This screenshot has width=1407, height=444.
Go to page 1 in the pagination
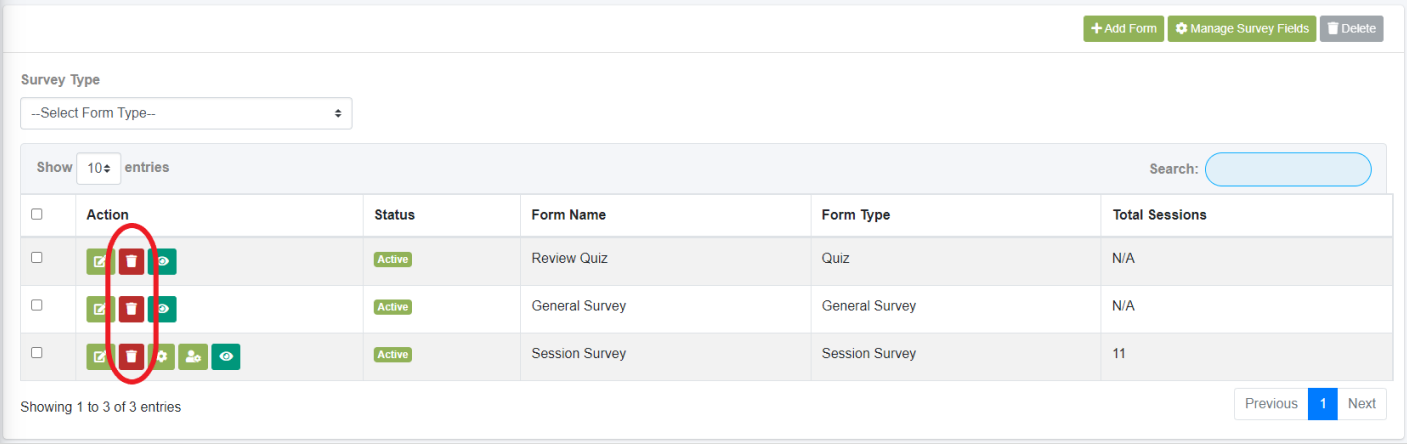(1322, 404)
